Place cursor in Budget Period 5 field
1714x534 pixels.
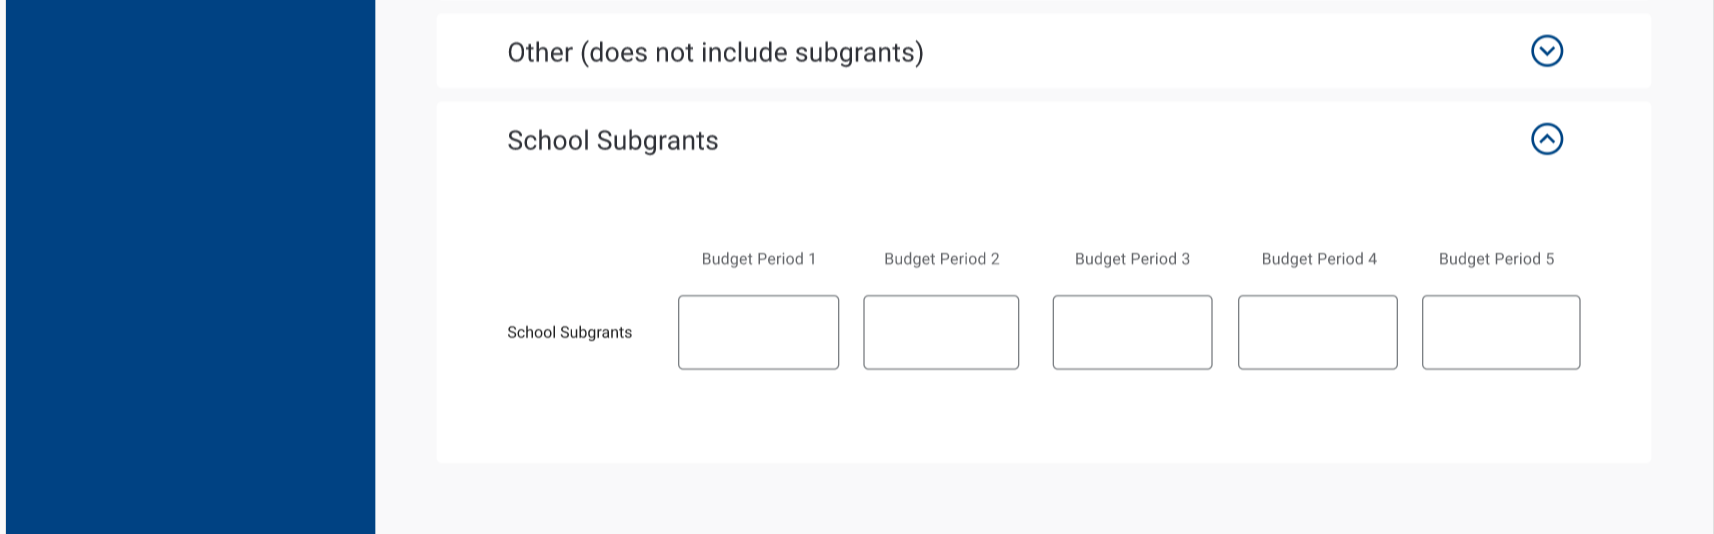1500,332
